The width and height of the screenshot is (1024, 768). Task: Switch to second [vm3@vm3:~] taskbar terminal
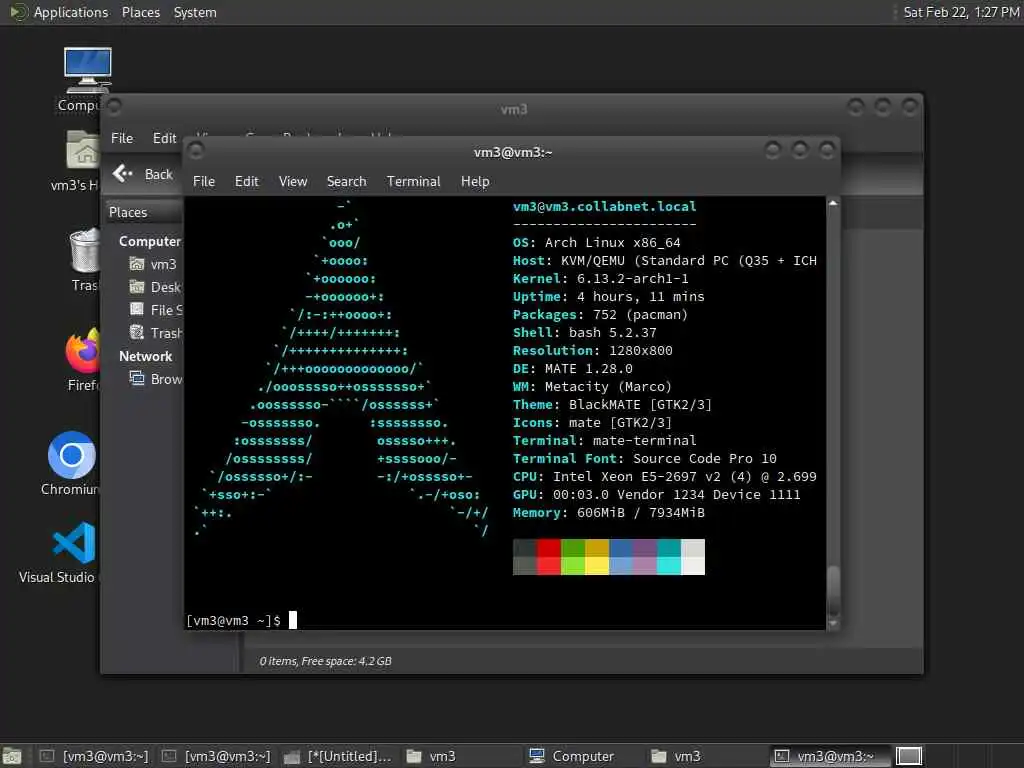(216, 756)
